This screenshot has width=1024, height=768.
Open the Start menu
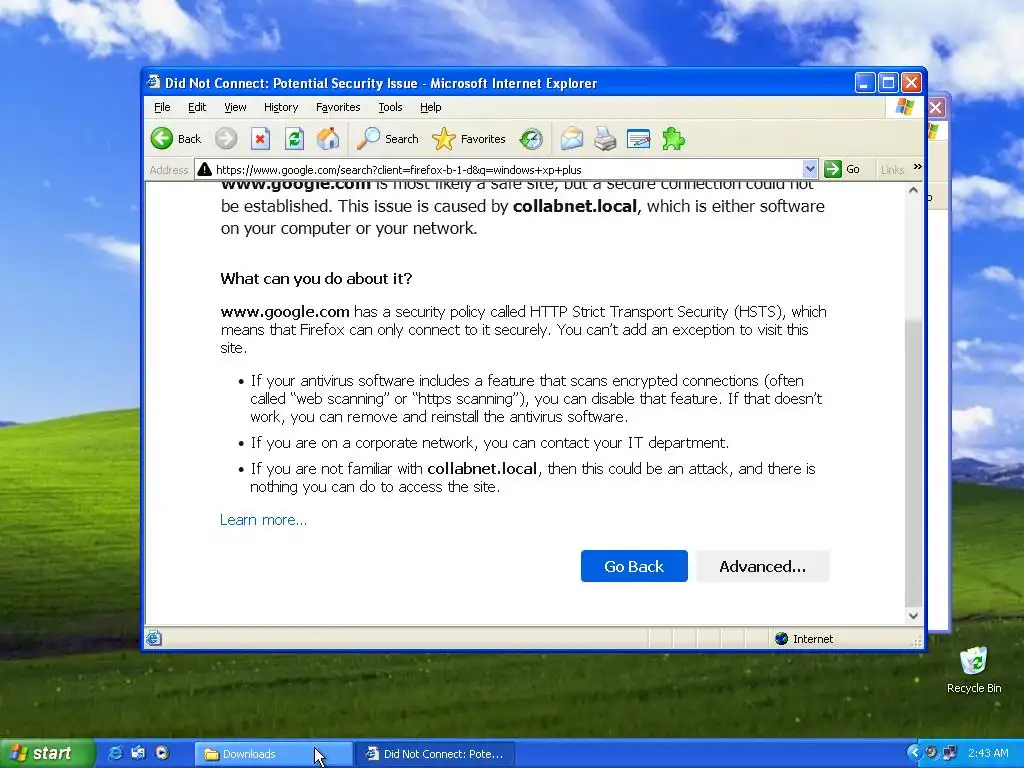47,753
